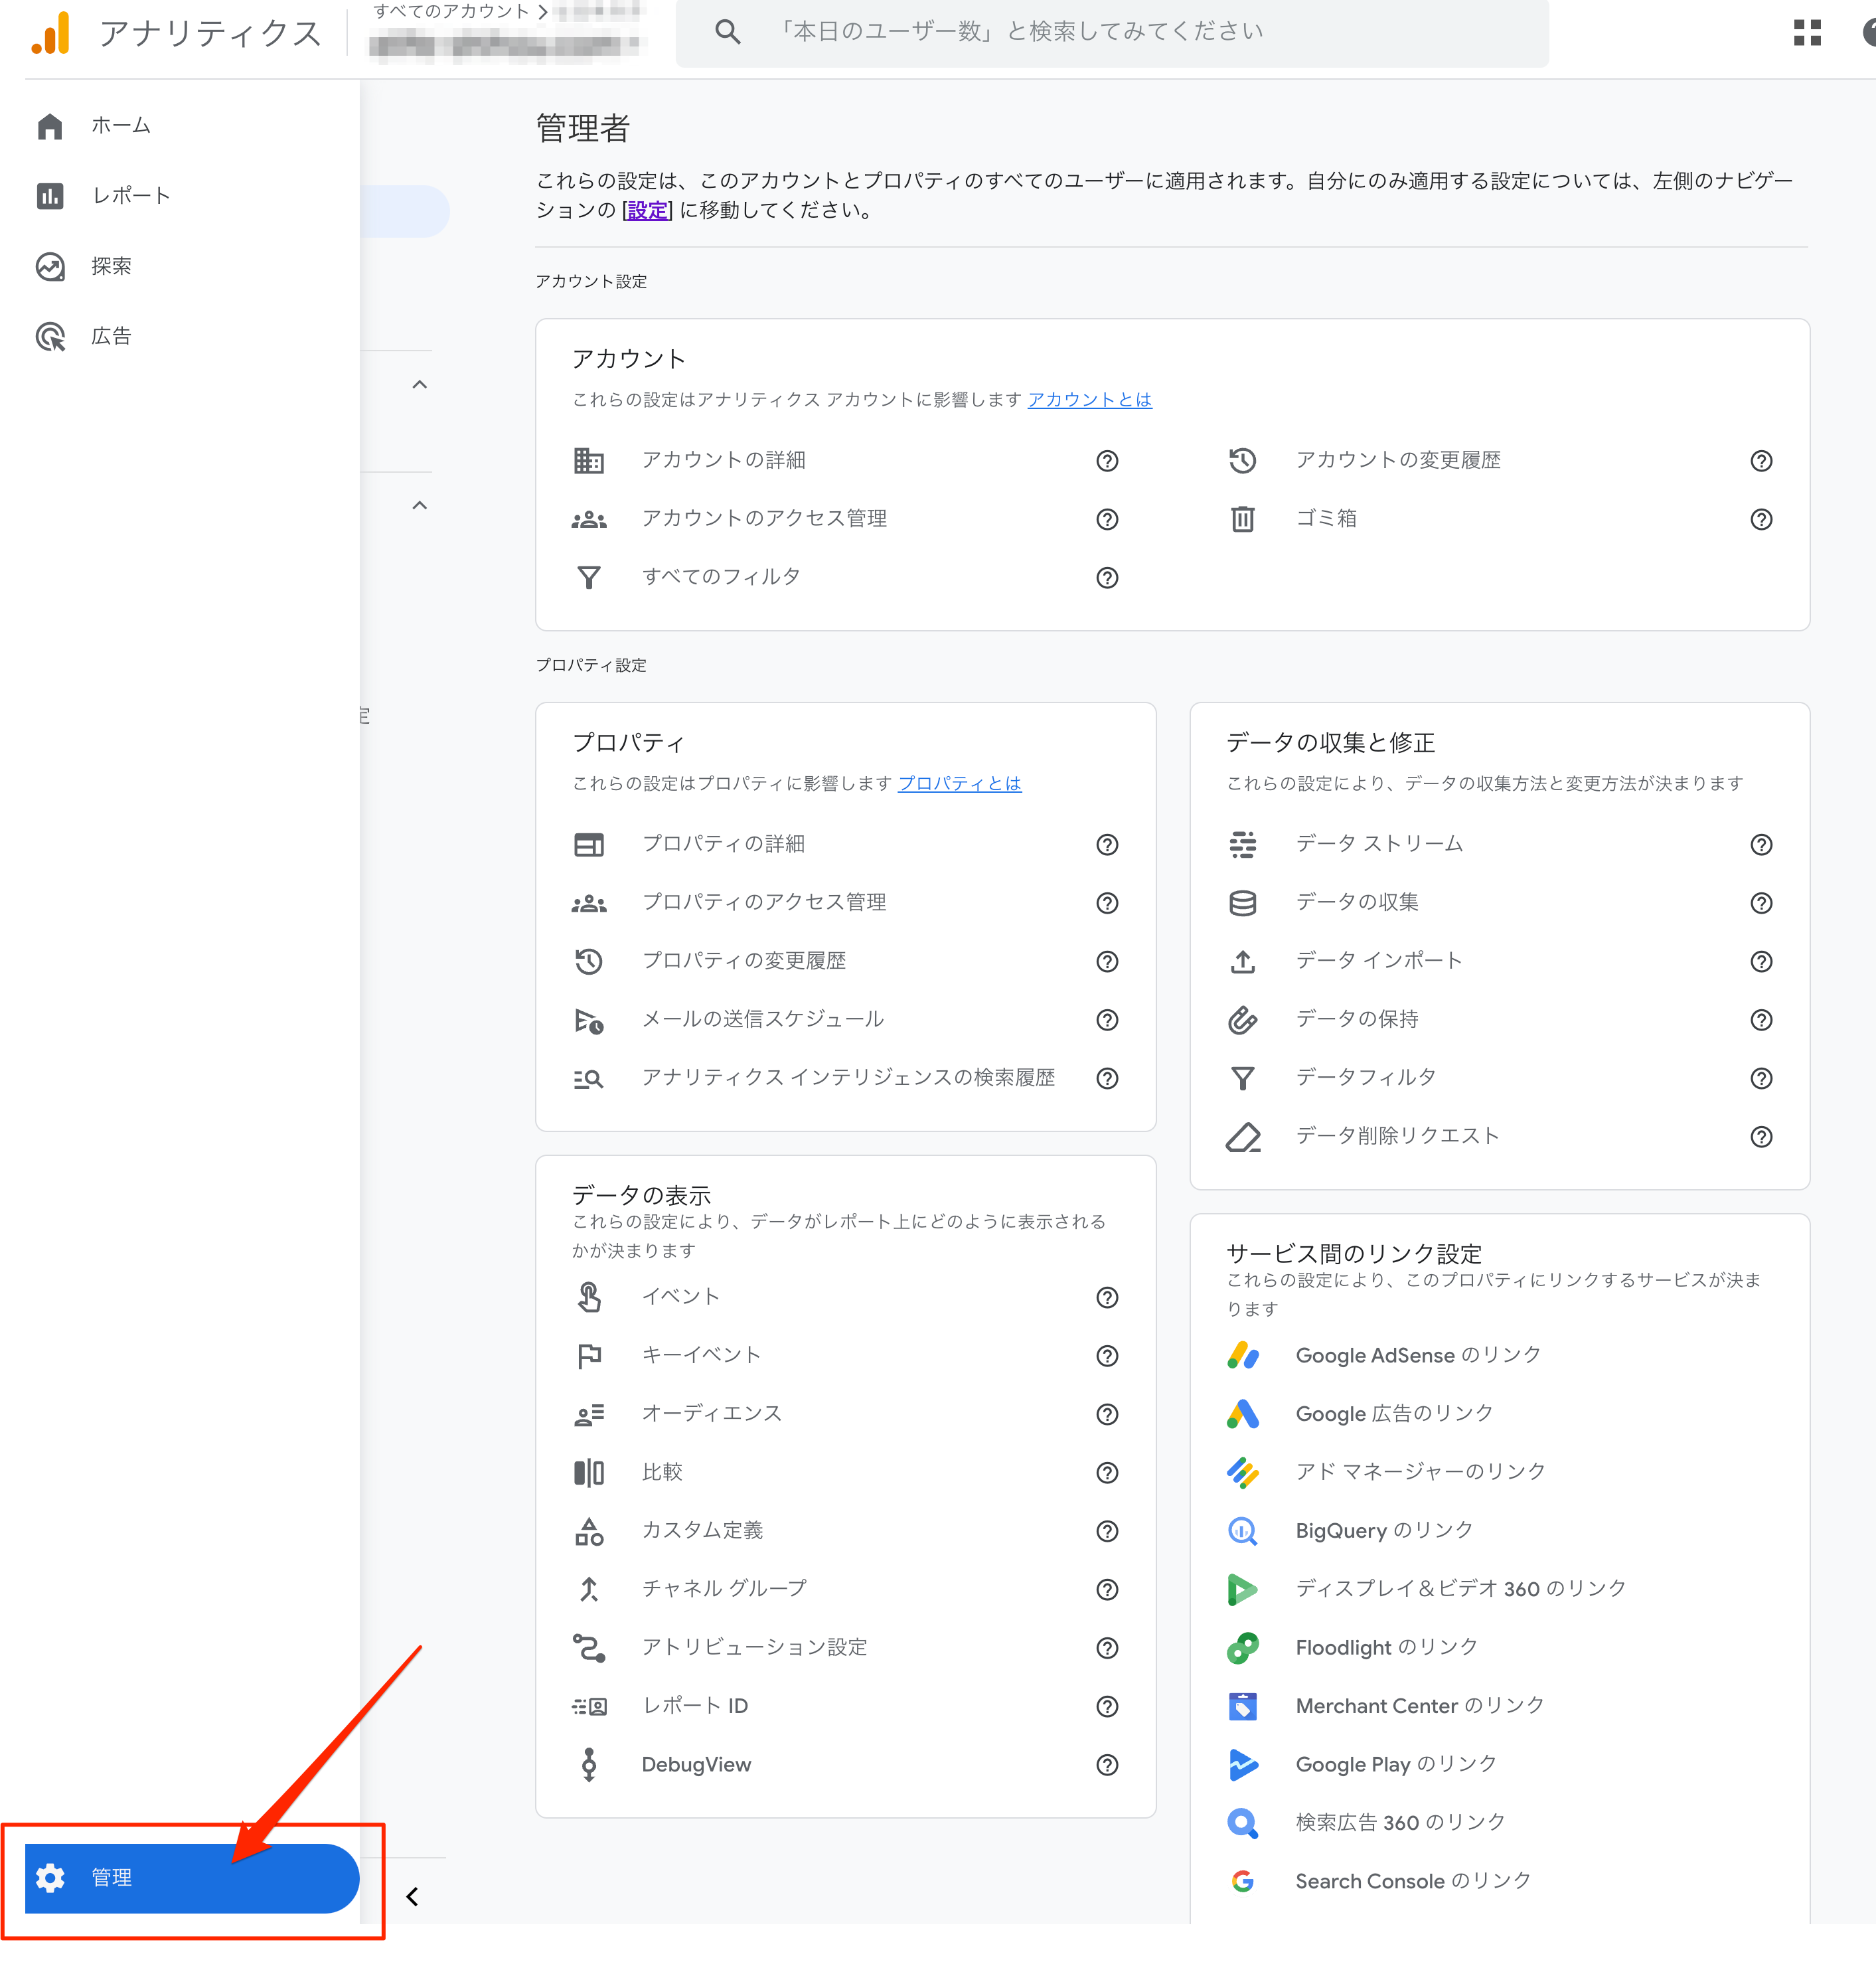Open 検索広告 360 のリンク
1876x1968 pixels.
[1400, 1823]
